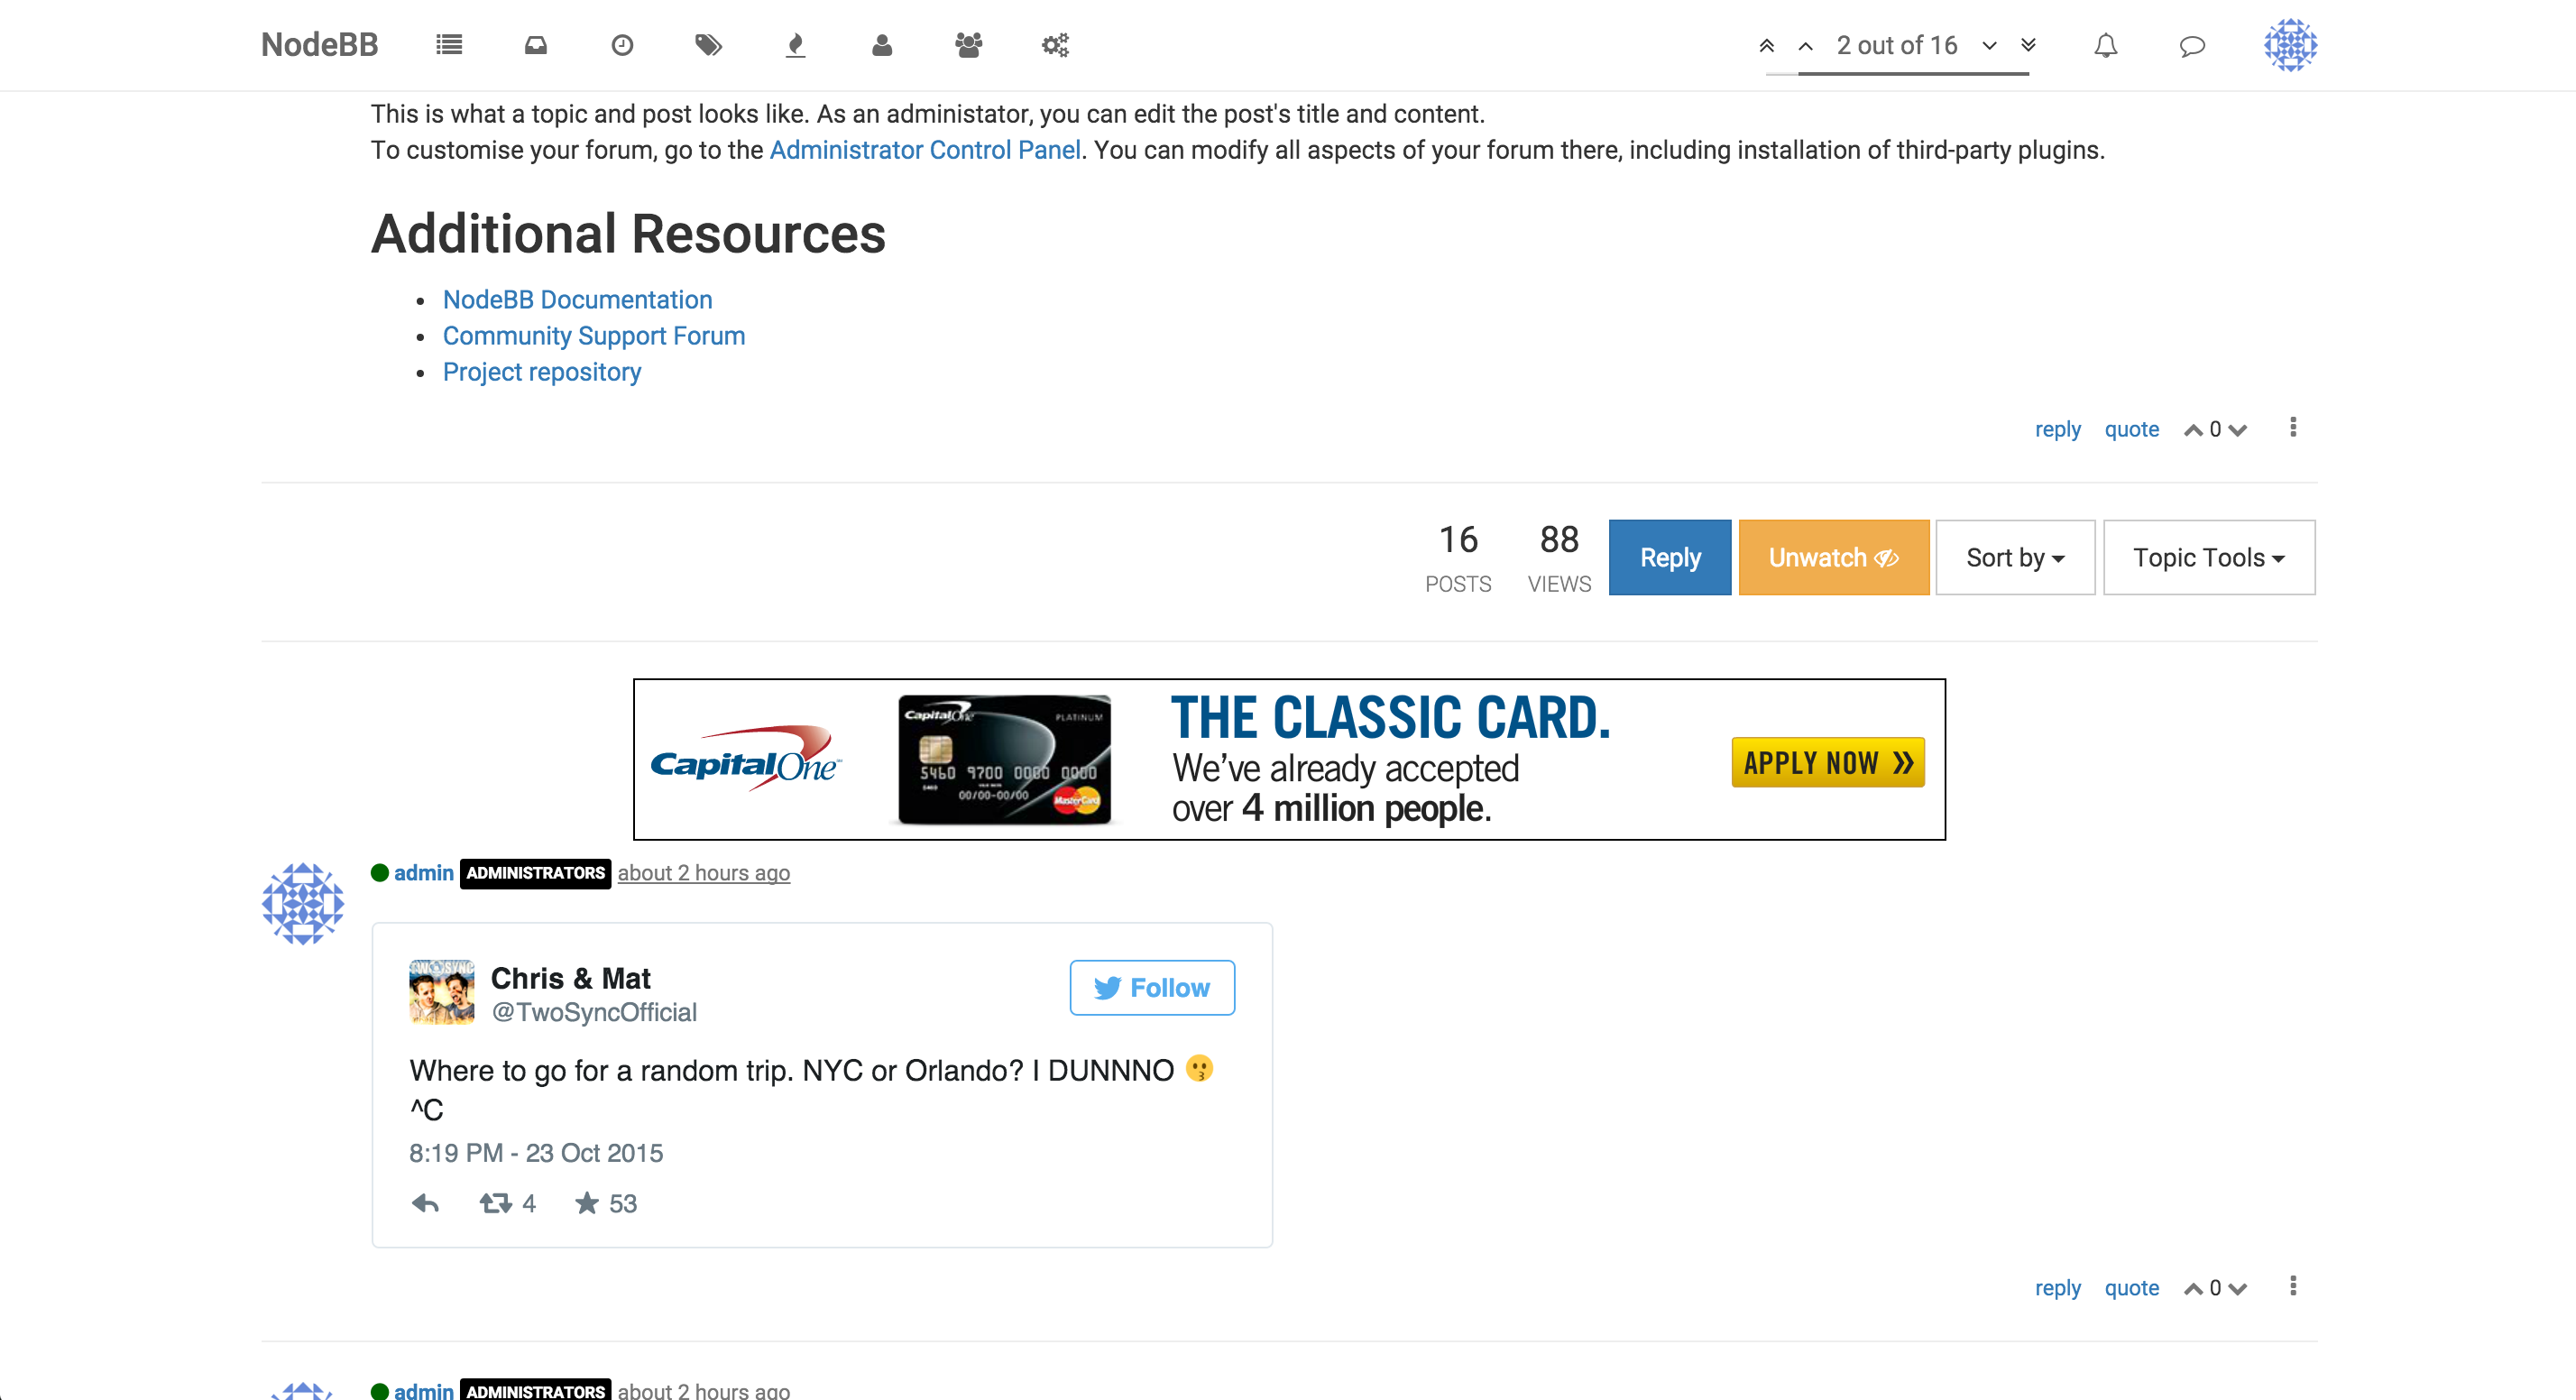Click the Administrator Control Panel link
2576x1400 pixels.
[925, 150]
